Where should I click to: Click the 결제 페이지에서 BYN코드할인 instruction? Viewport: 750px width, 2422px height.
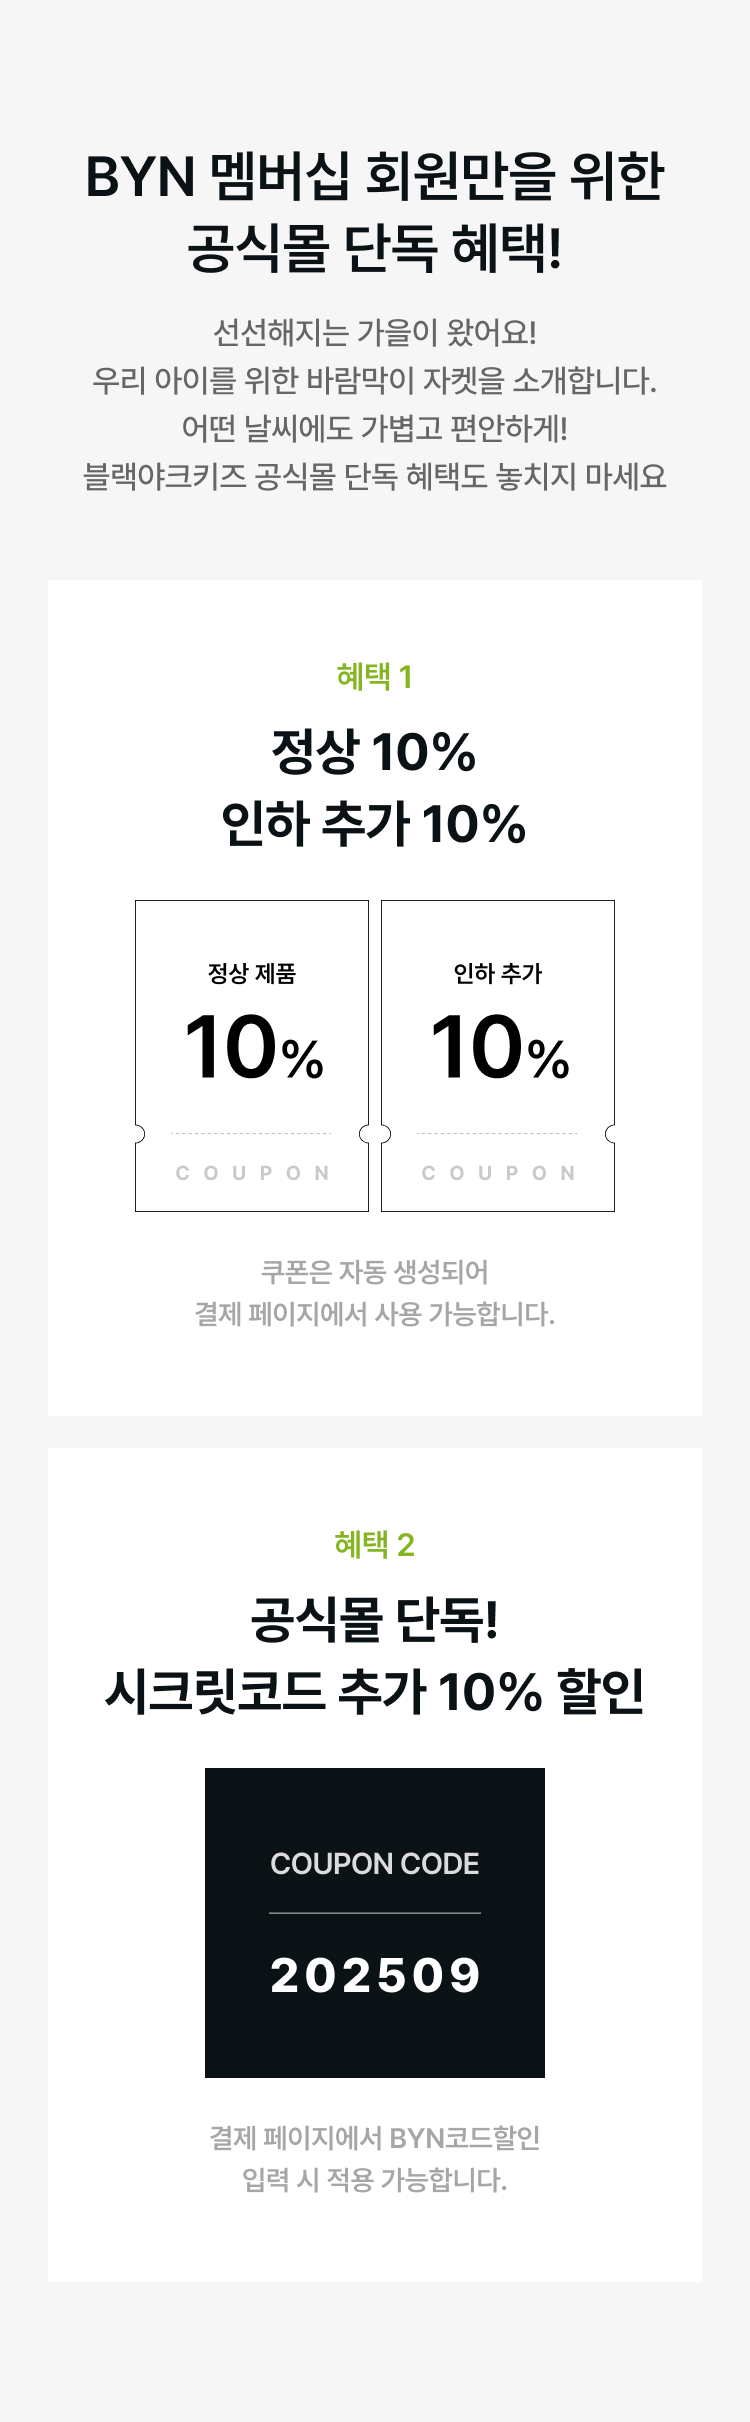pyautogui.click(x=375, y=2138)
